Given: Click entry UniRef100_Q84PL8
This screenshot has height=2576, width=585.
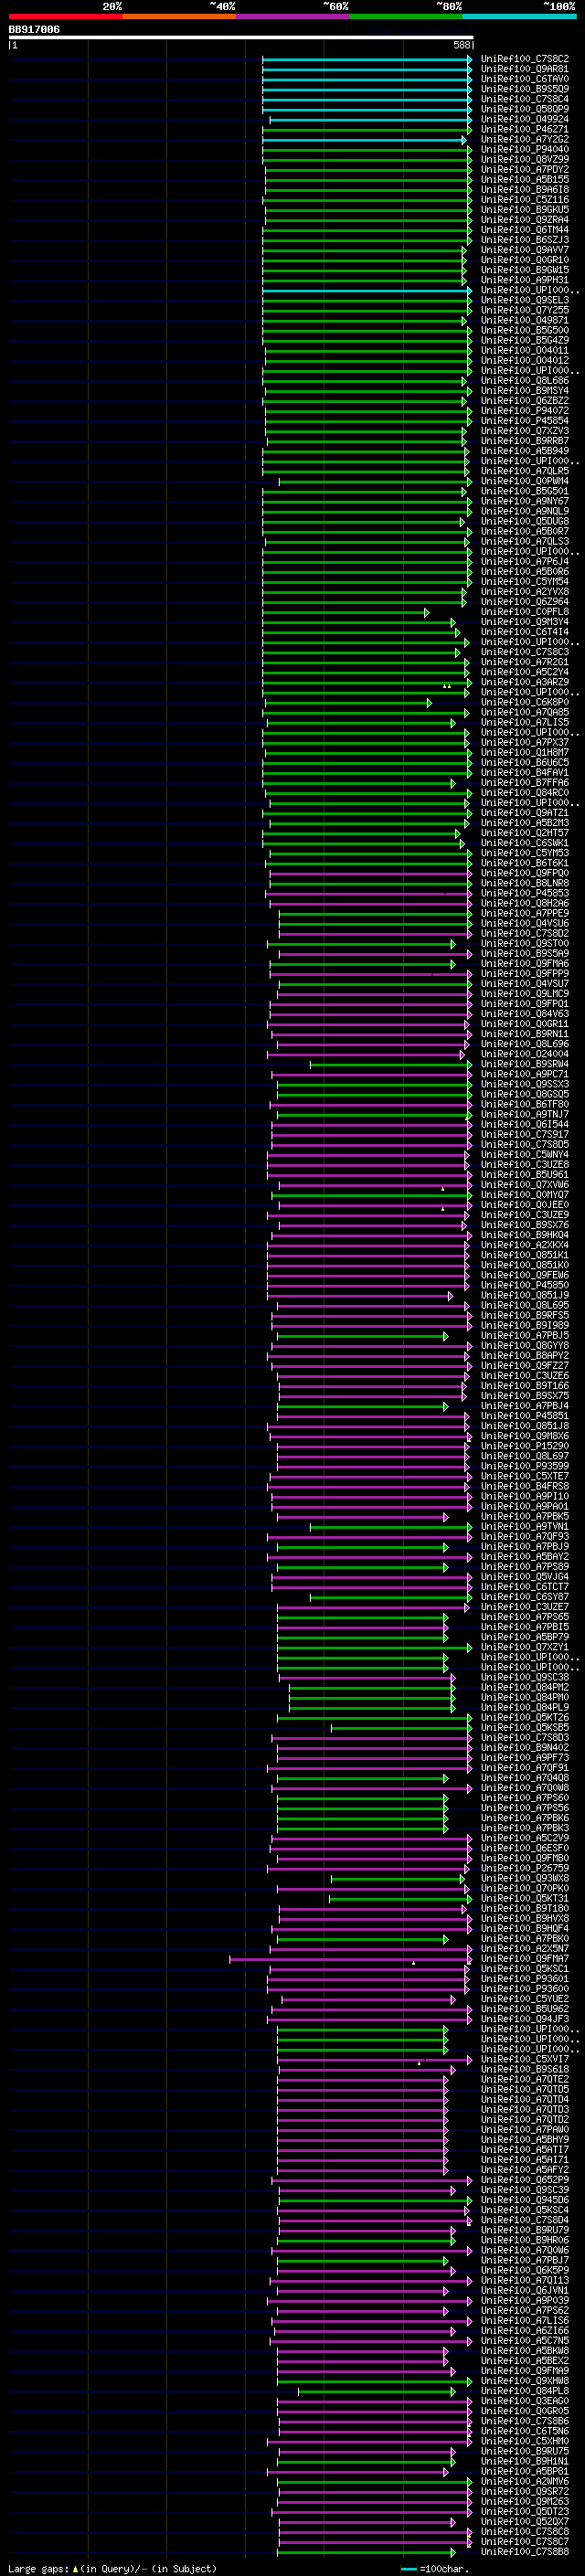Looking at the screenshot, I should pyautogui.click(x=525, y=2391).
